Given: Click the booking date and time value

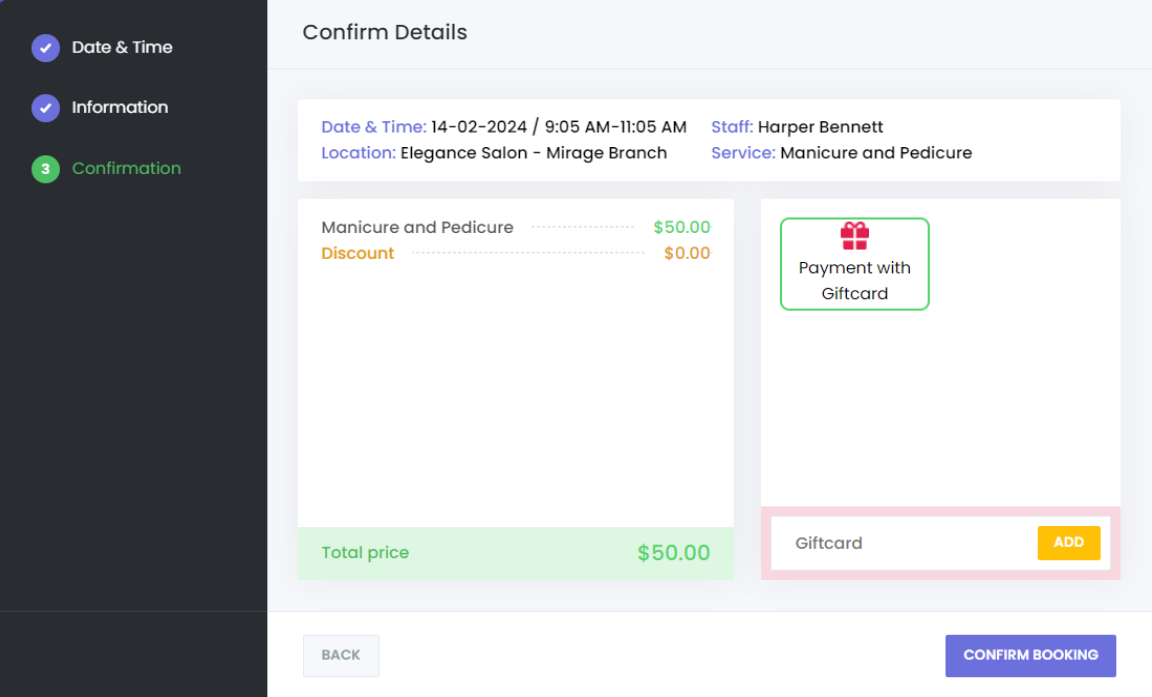Looking at the screenshot, I should tap(558, 127).
